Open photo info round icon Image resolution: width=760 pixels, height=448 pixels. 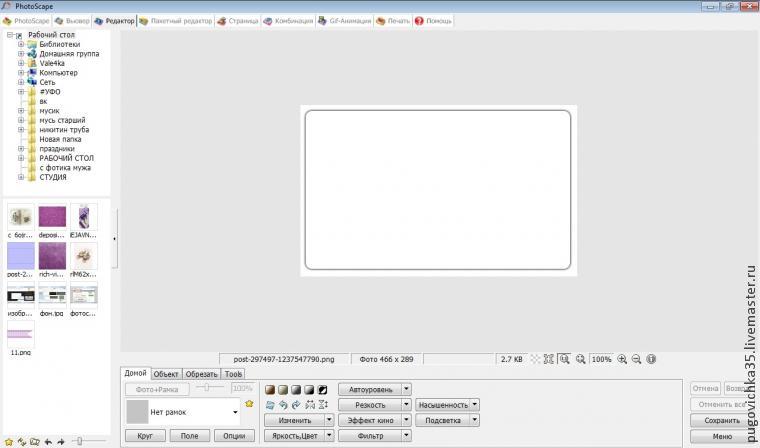point(651,359)
